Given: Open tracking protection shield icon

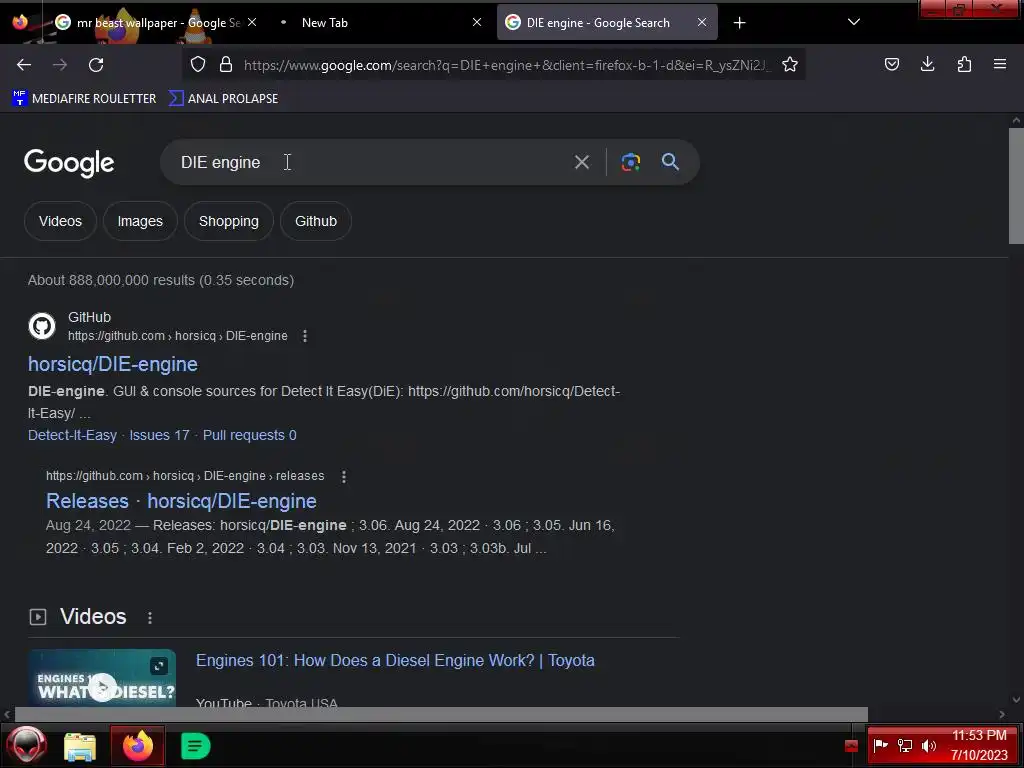Looking at the screenshot, I should point(198,64).
